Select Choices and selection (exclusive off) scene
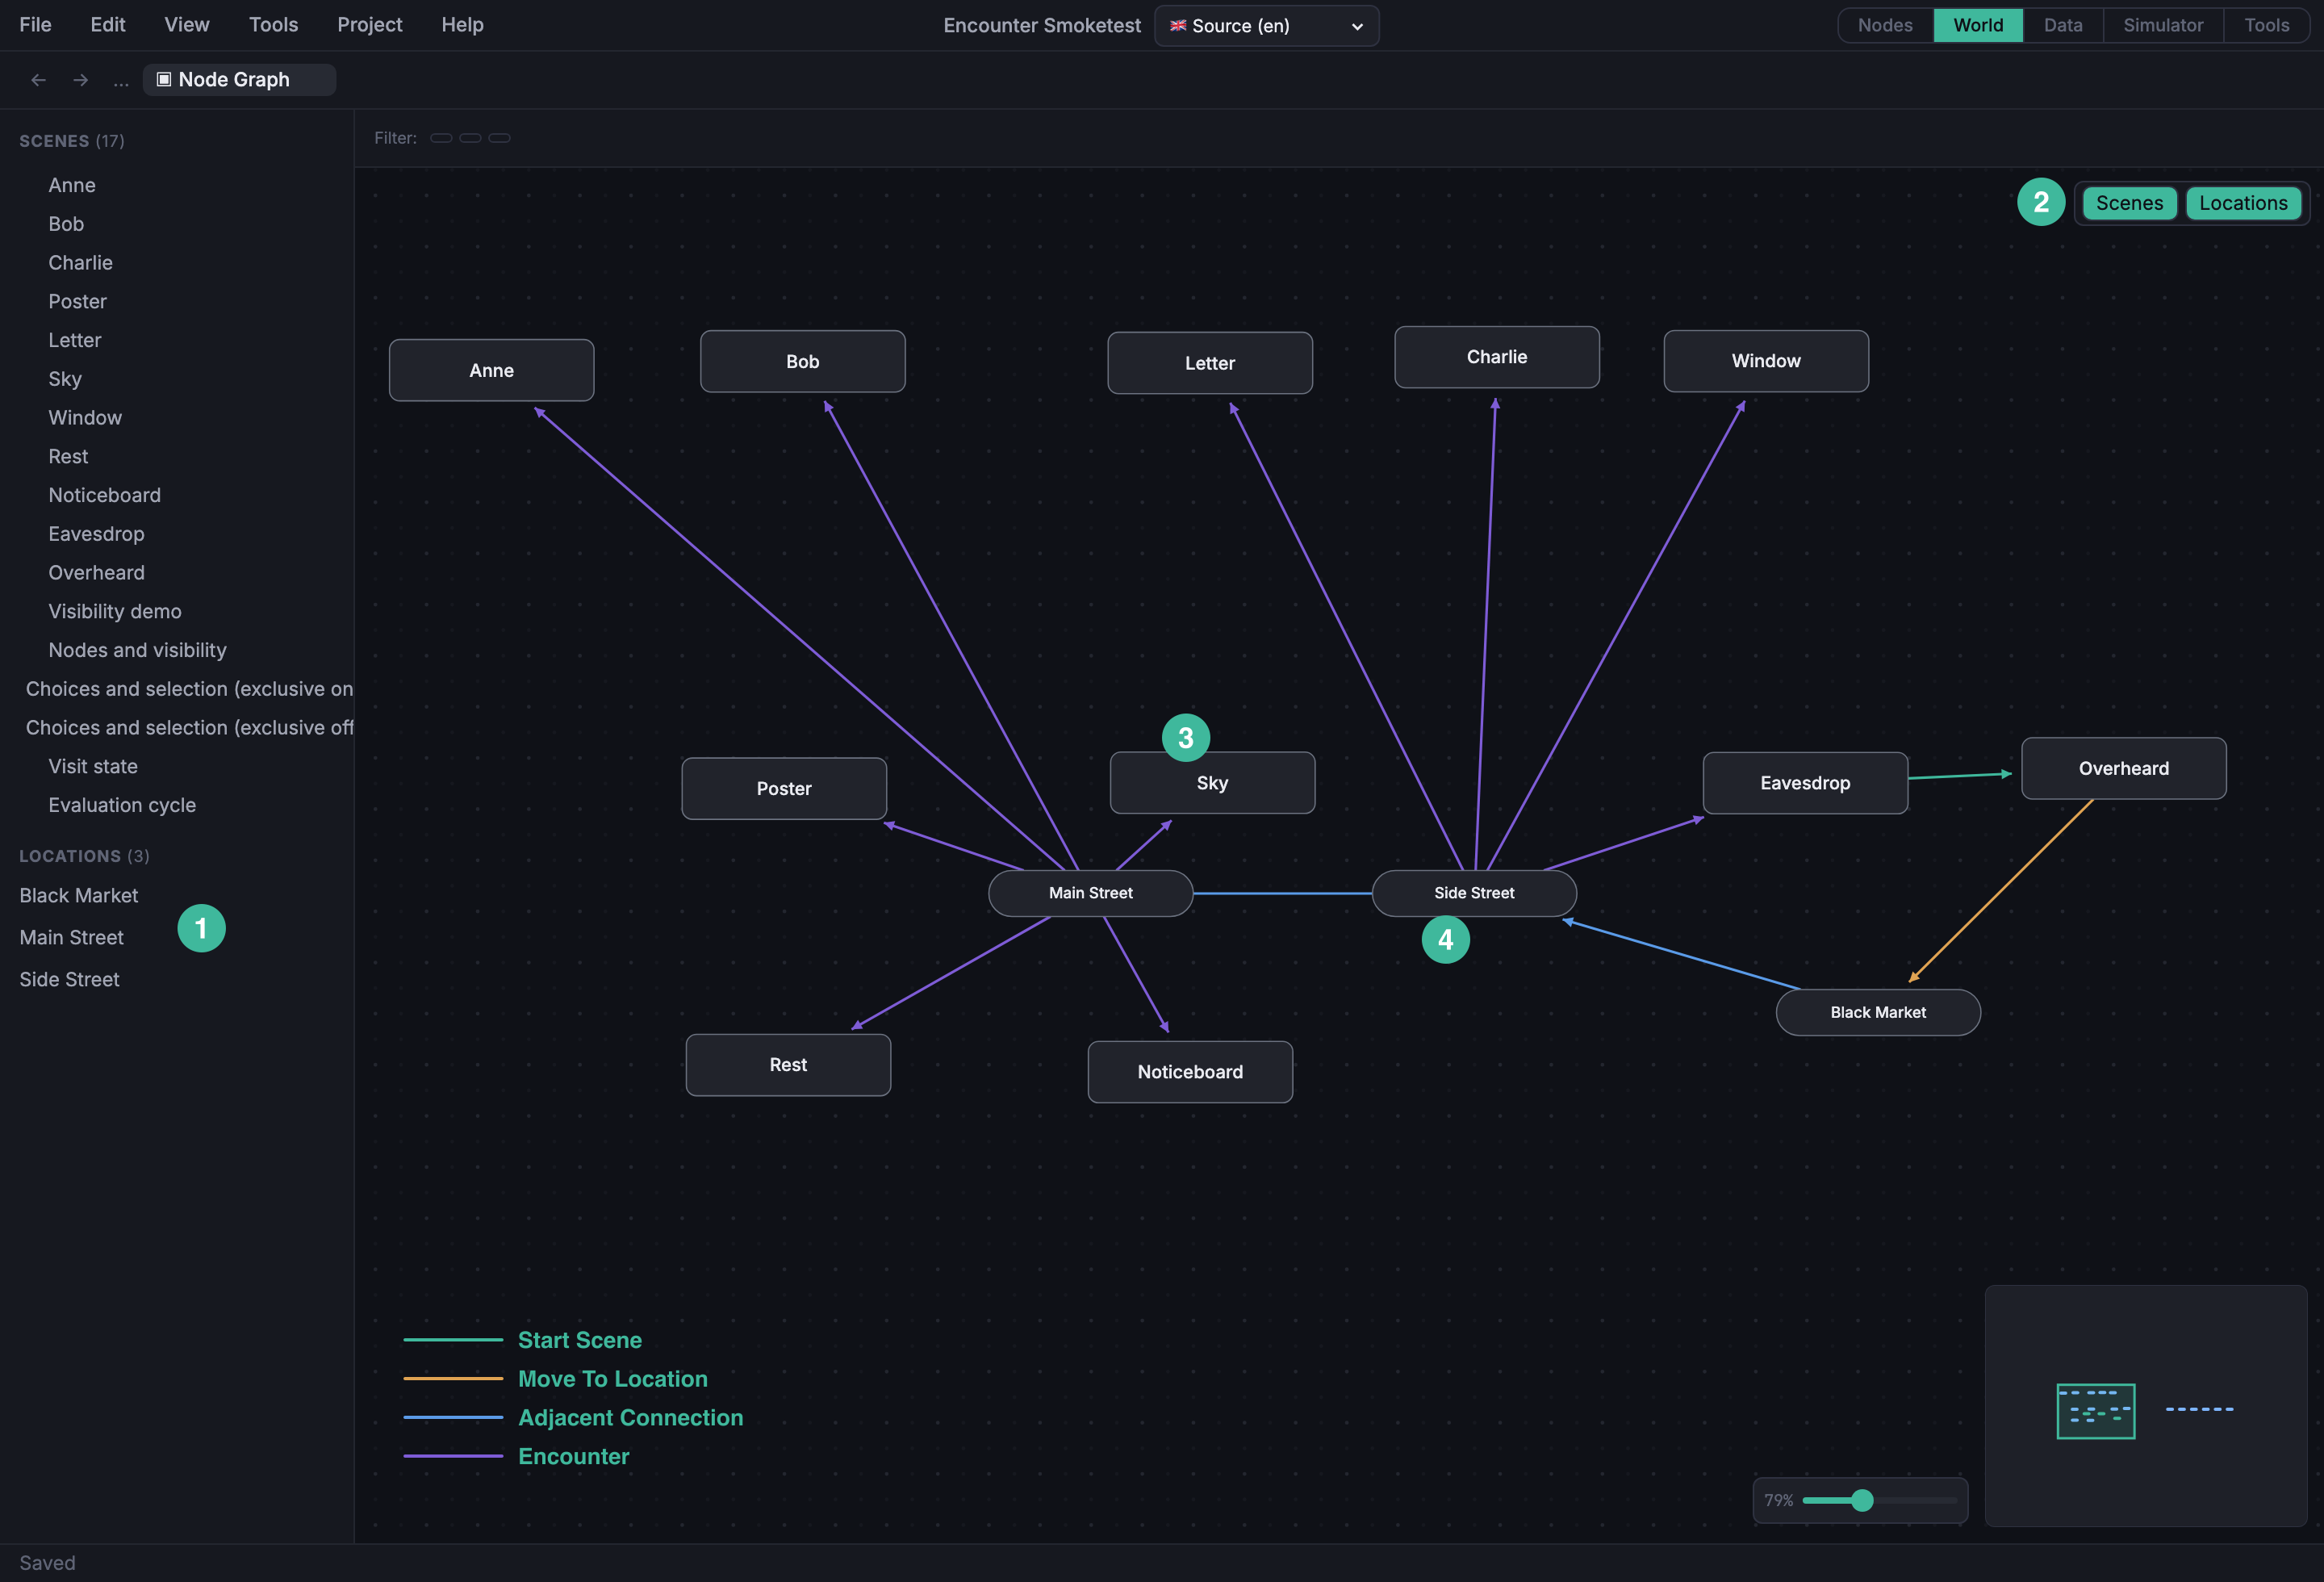This screenshot has height=1582, width=2324. 189,728
